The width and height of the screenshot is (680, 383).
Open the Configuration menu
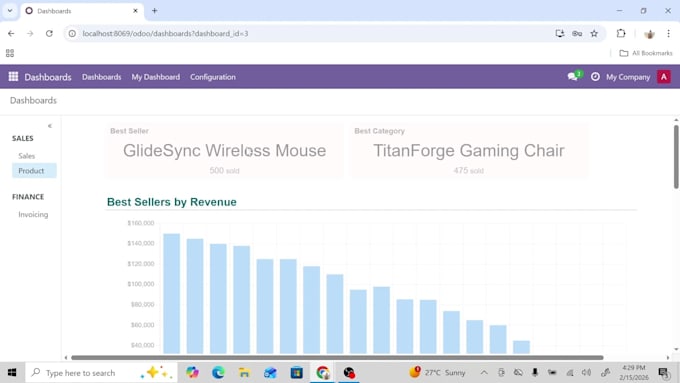212,77
